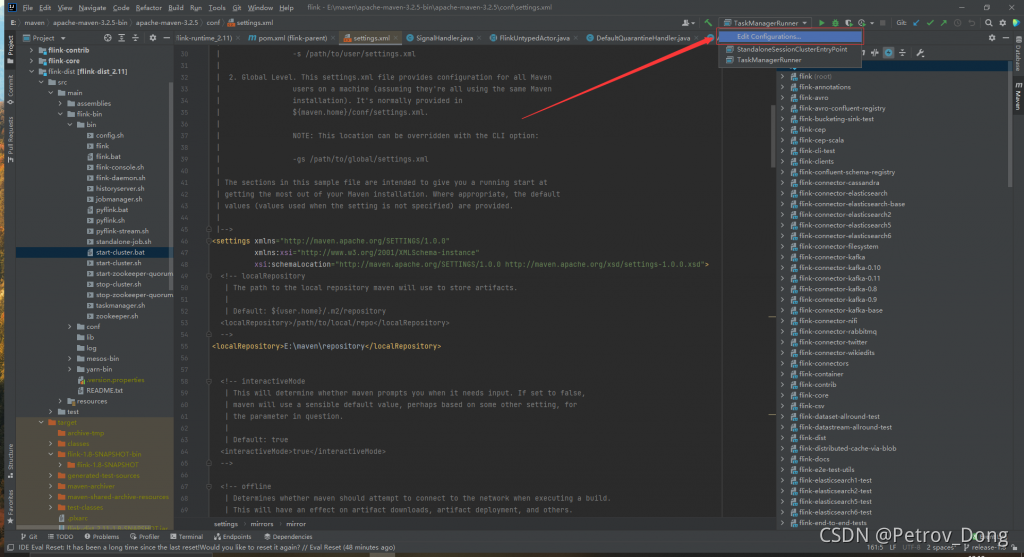Image resolution: width=1024 pixels, height=557 pixels.
Task: Expand the flink-contrib folder
Action: (x=31, y=50)
